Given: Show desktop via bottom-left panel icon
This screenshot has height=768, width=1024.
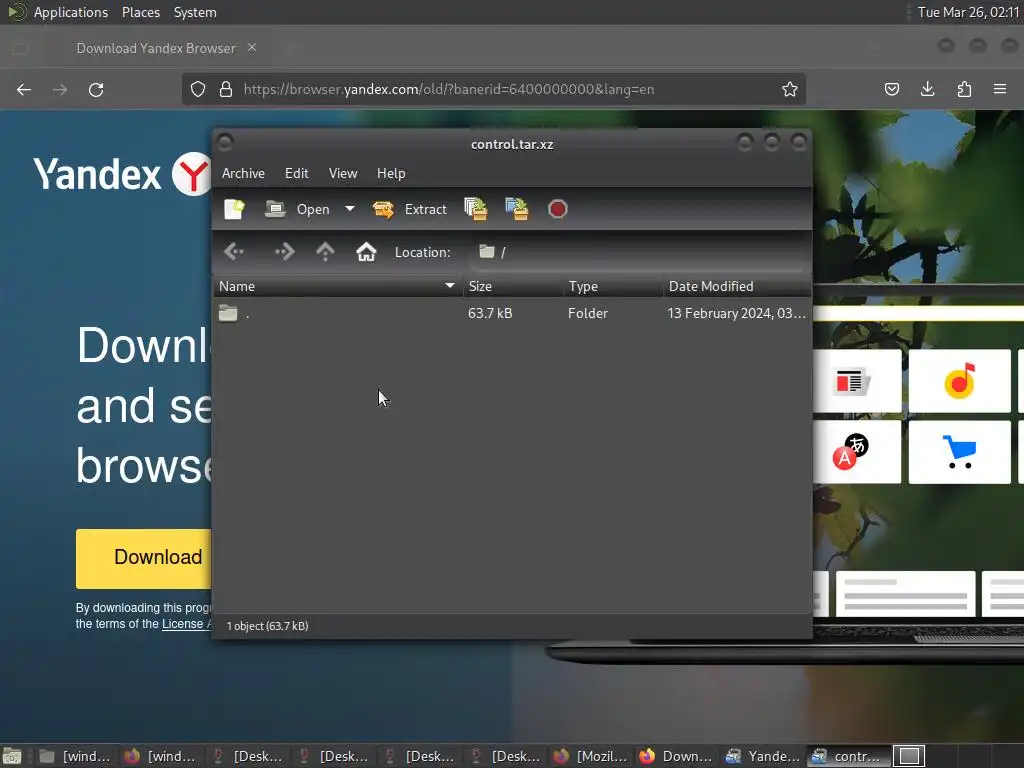Looking at the screenshot, I should [12, 756].
